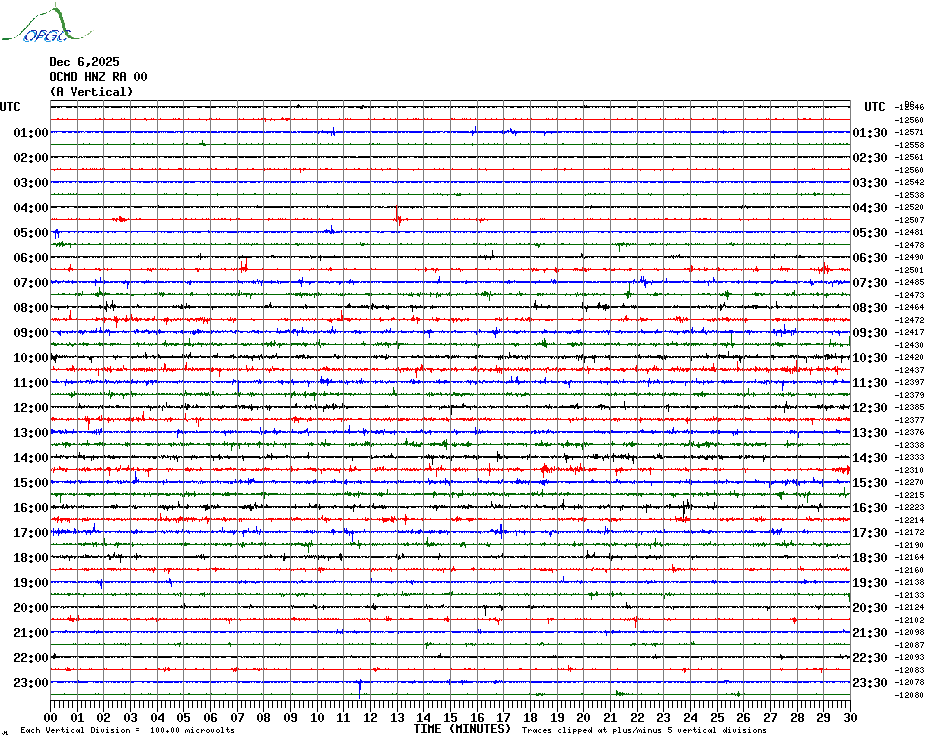
Task: Click the '01:00' hour label on left
Action: point(31,132)
